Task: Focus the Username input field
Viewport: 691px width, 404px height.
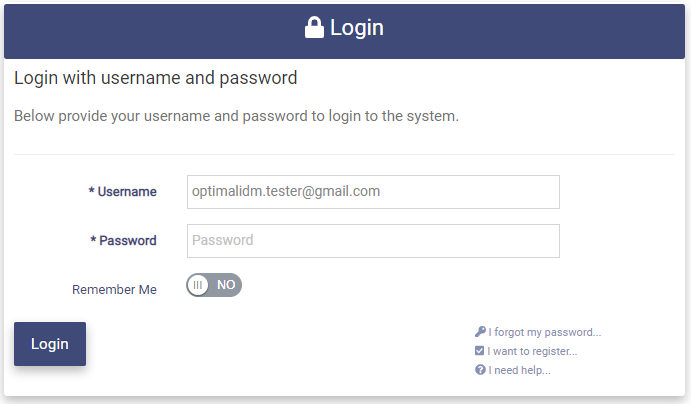Action: point(372,192)
